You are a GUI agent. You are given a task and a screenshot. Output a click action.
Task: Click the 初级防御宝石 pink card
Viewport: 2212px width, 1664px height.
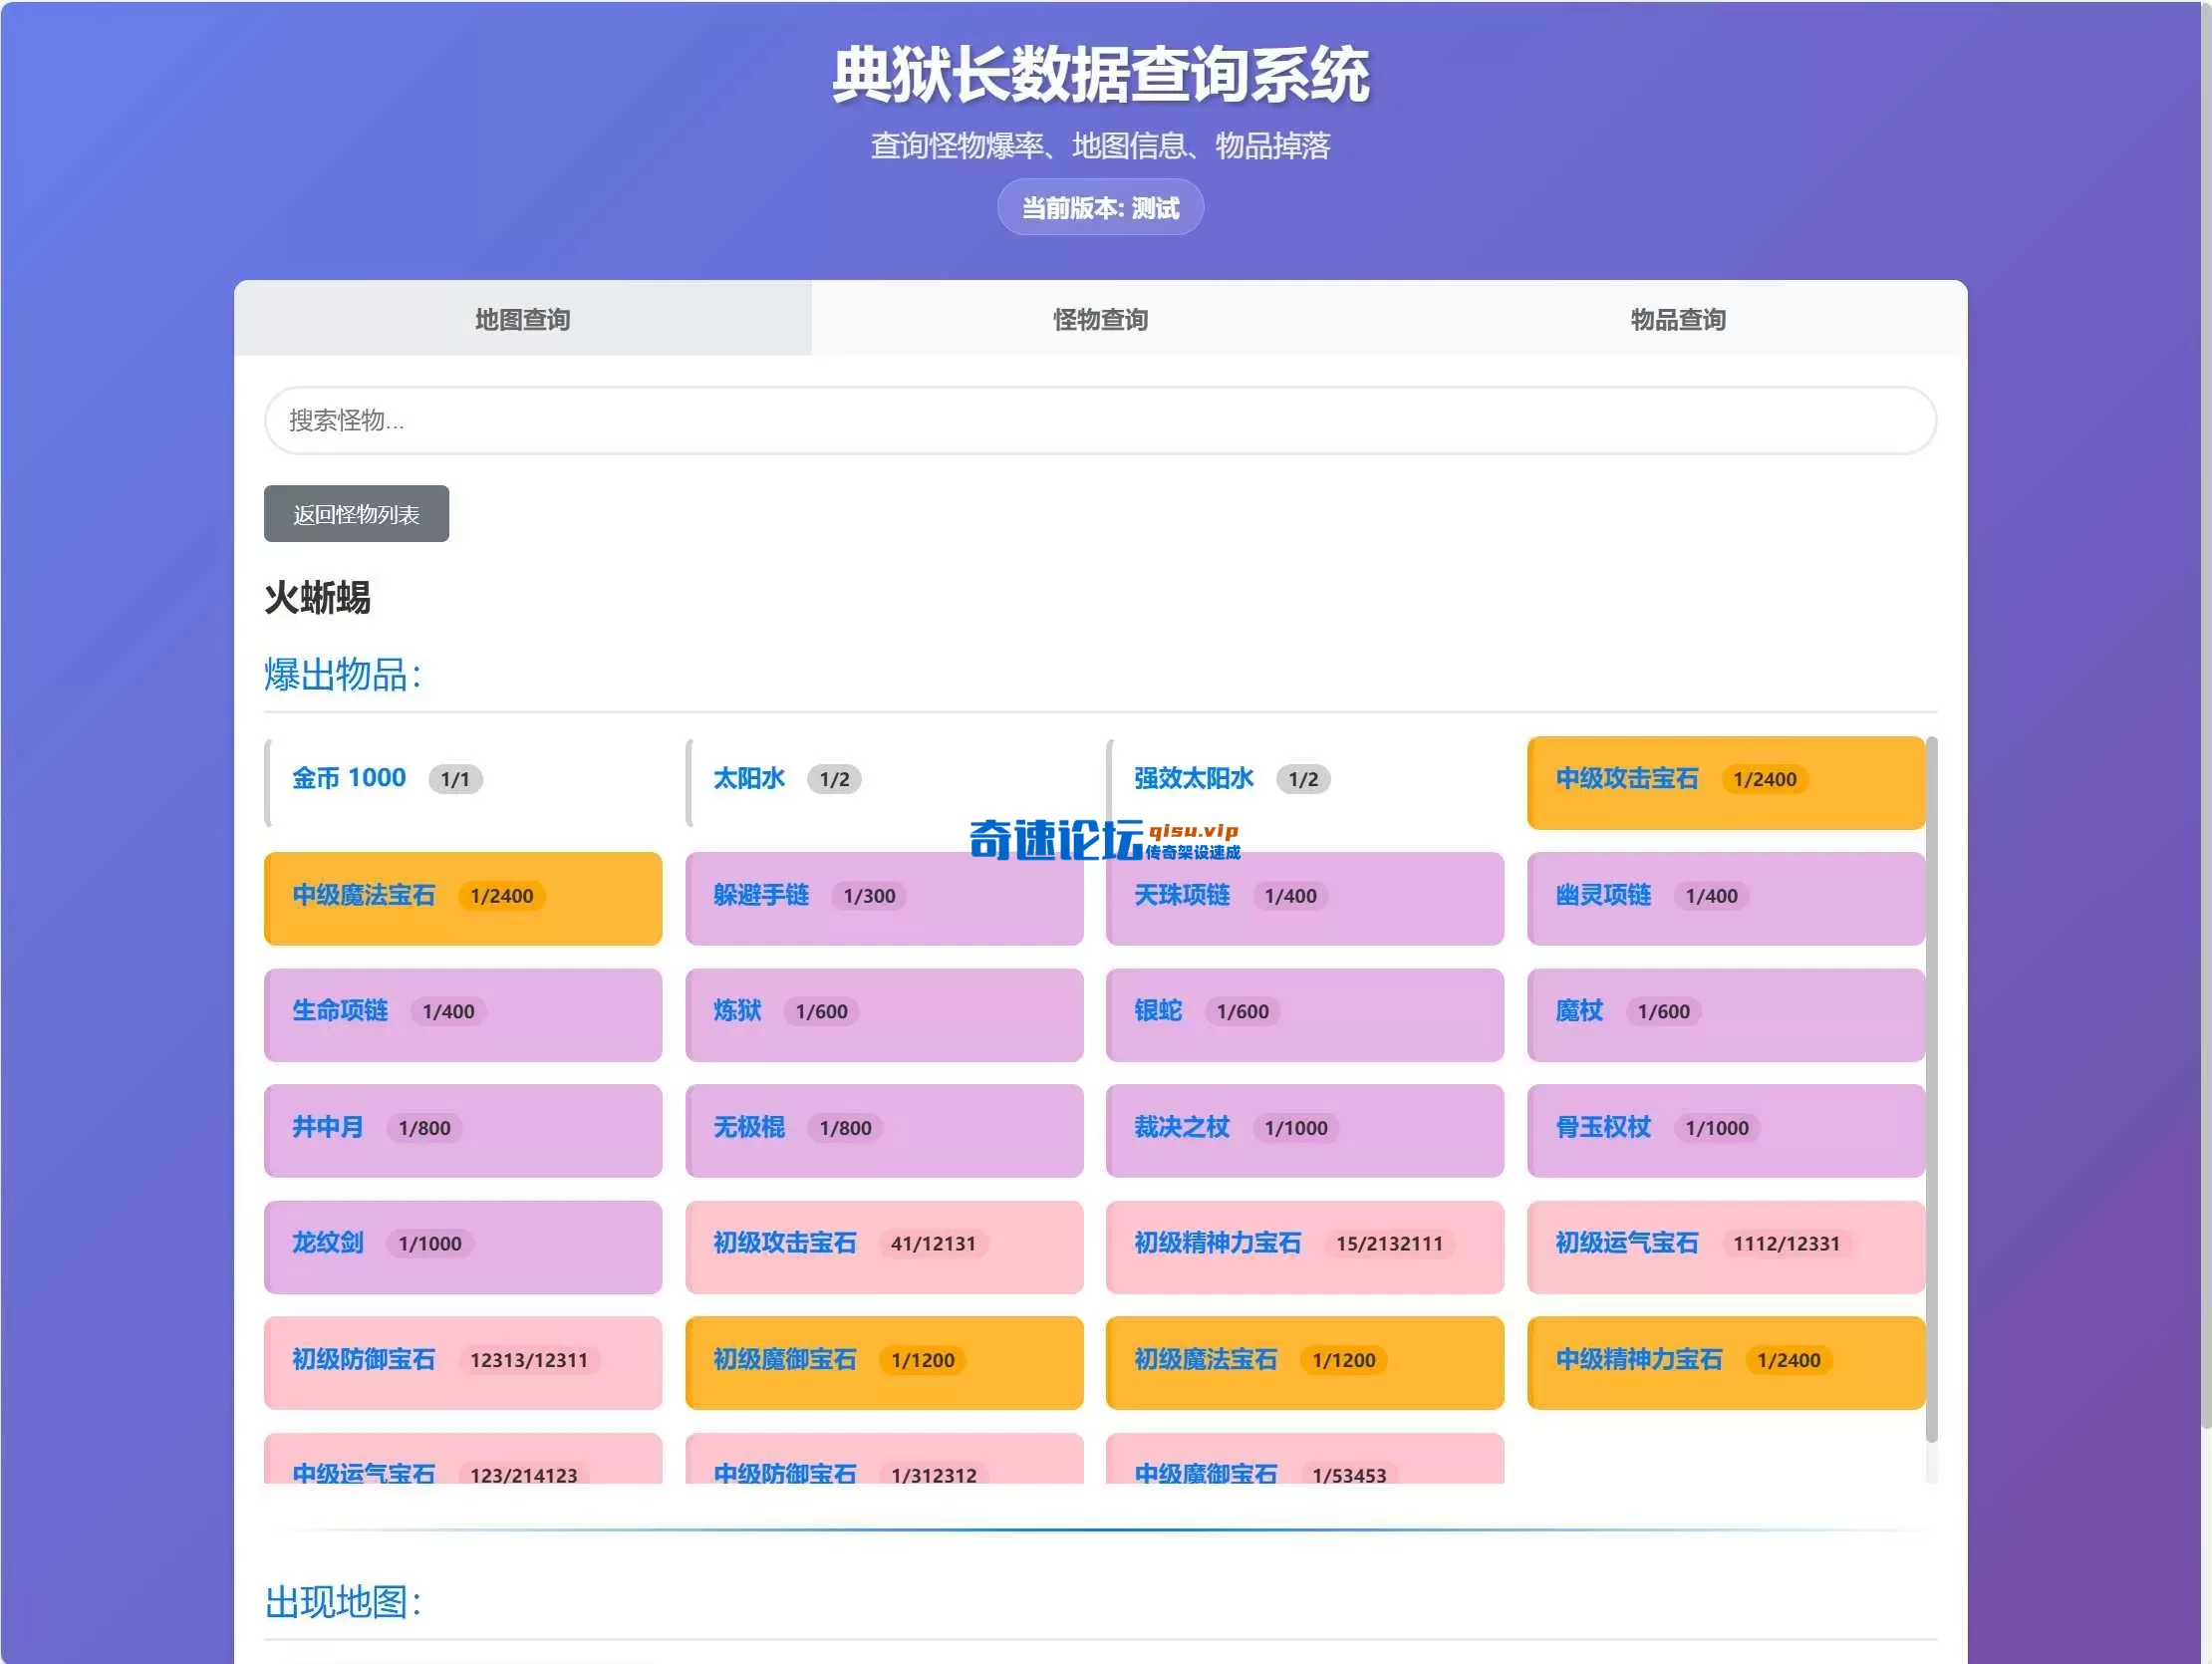coord(462,1363)
